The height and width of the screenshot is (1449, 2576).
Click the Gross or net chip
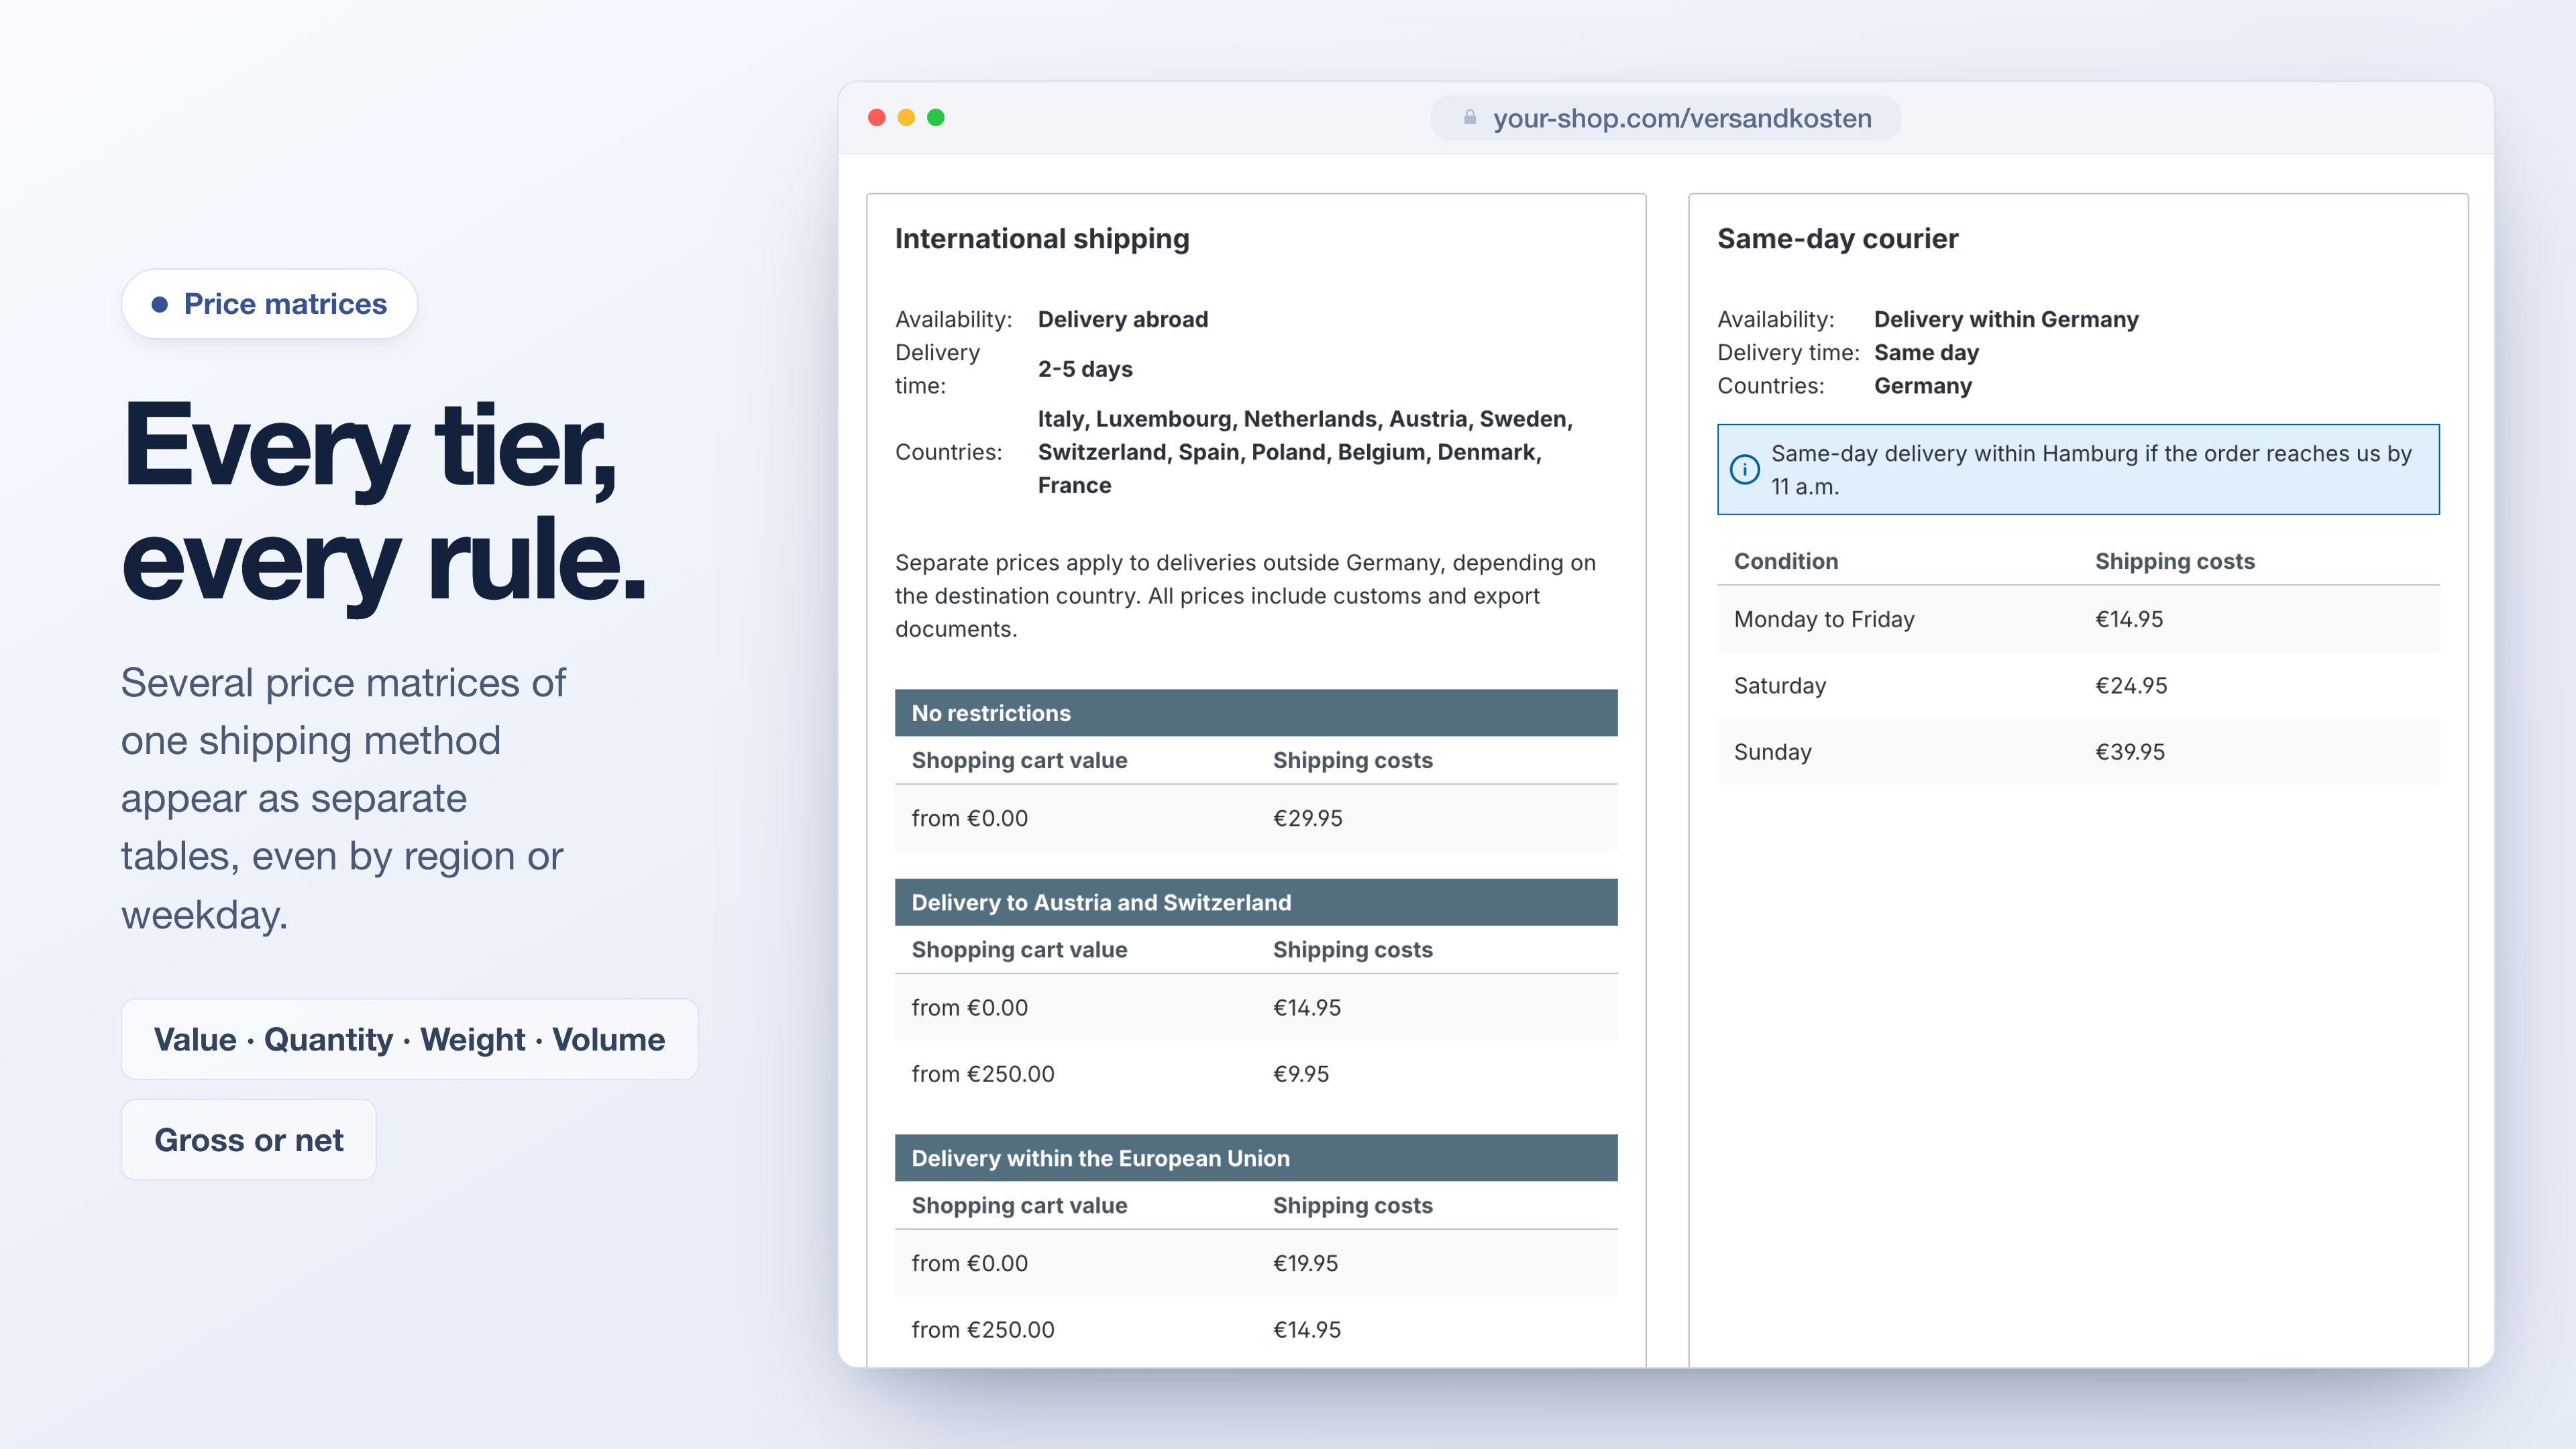(249, 1140)
